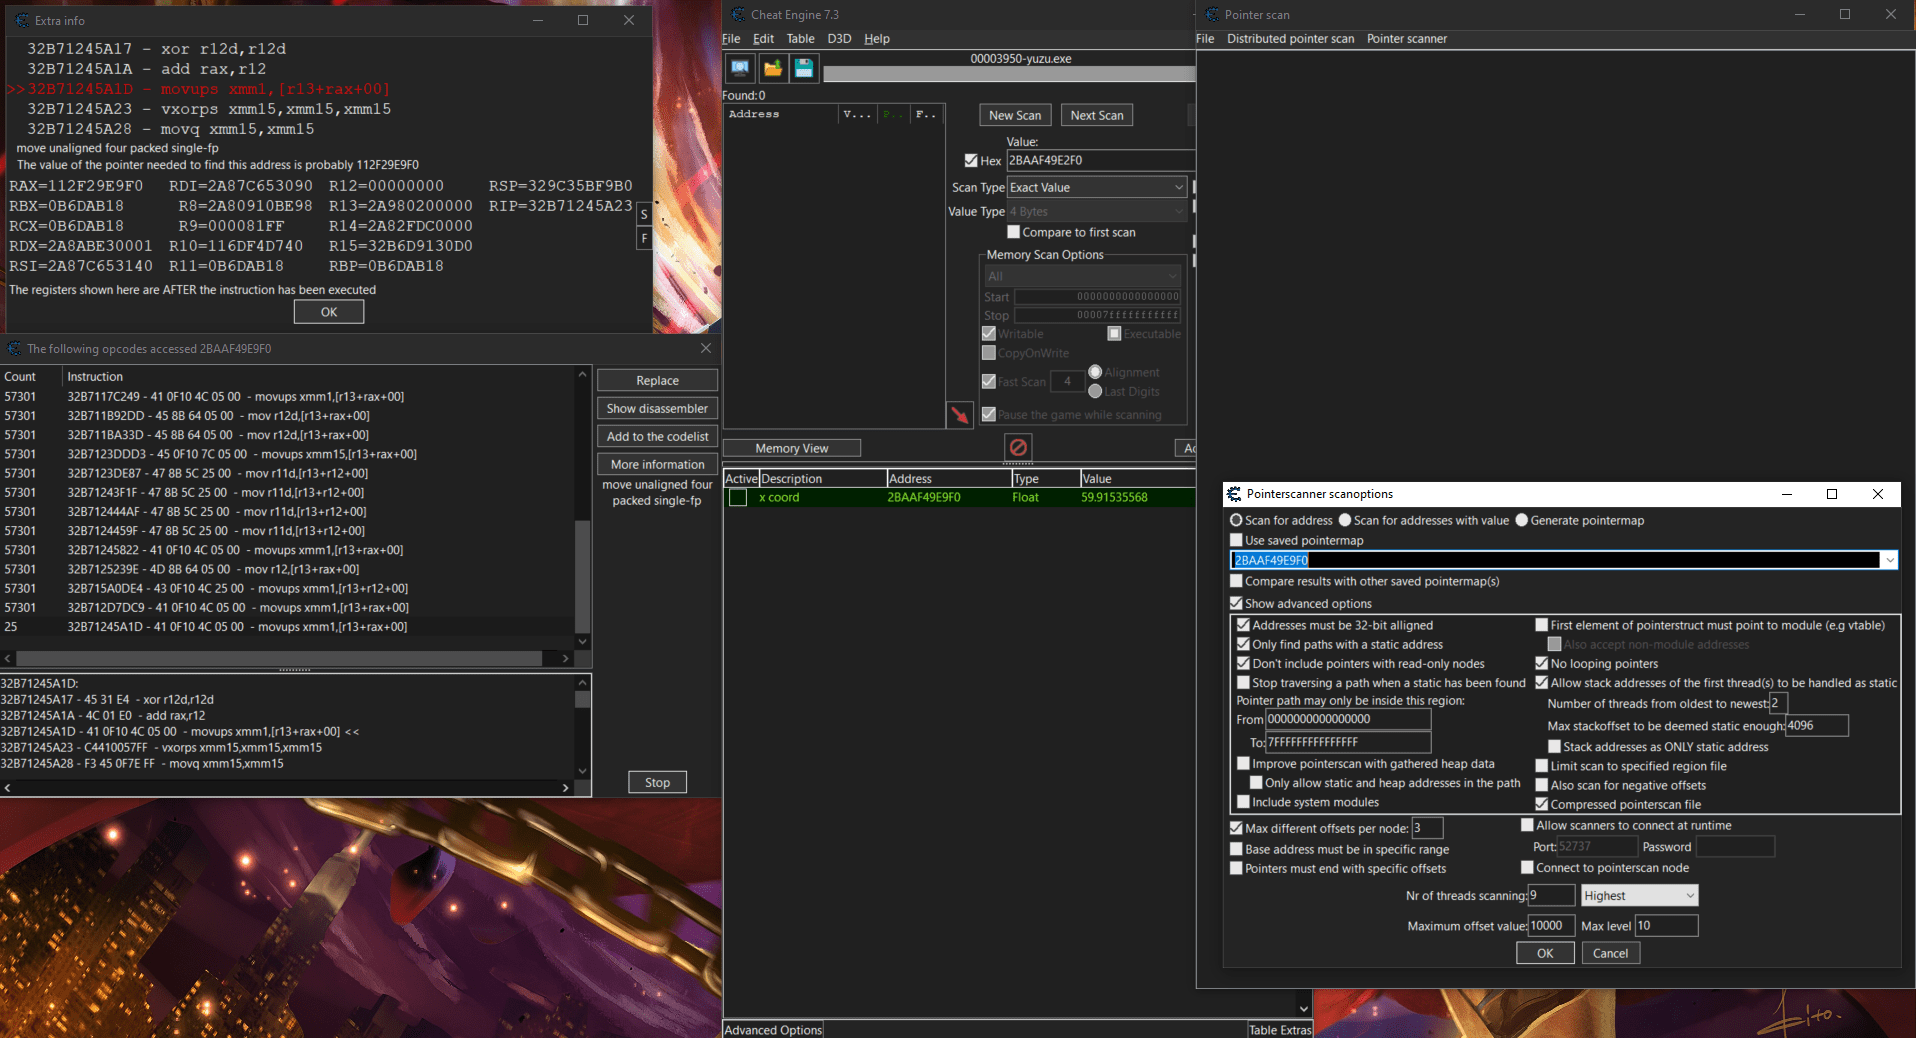
Task: Click the Maximum offset value input field
Action: click(1551, 926)
